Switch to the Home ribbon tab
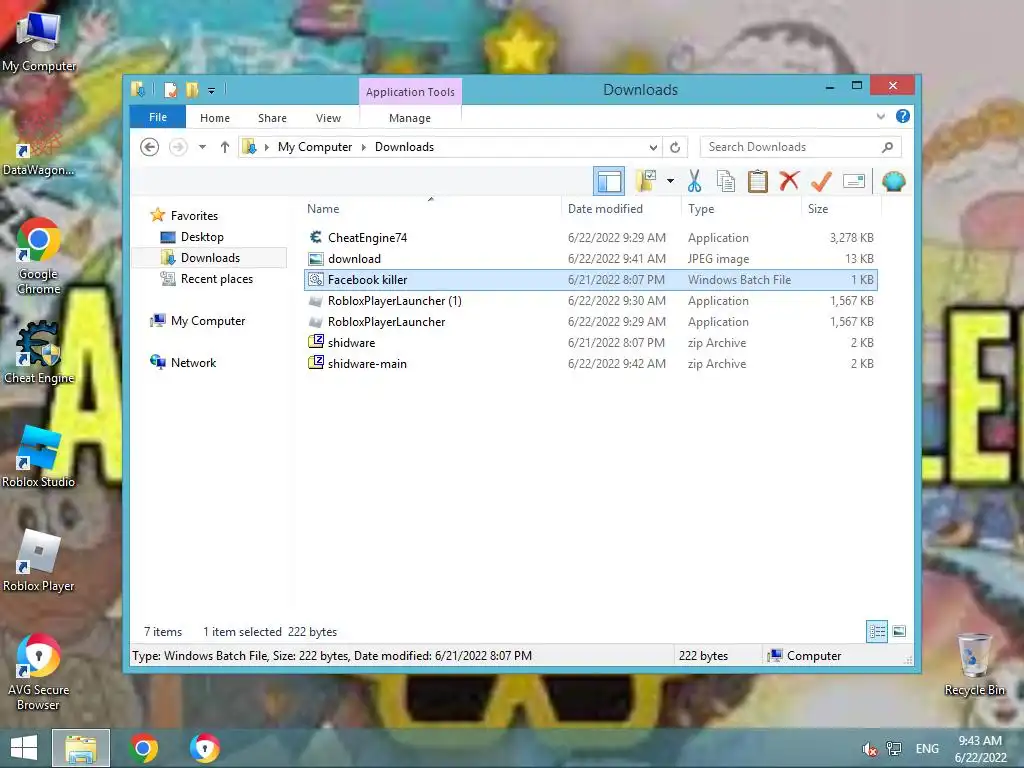Viewport: 1024px width, 768px height. pos(215,118)
